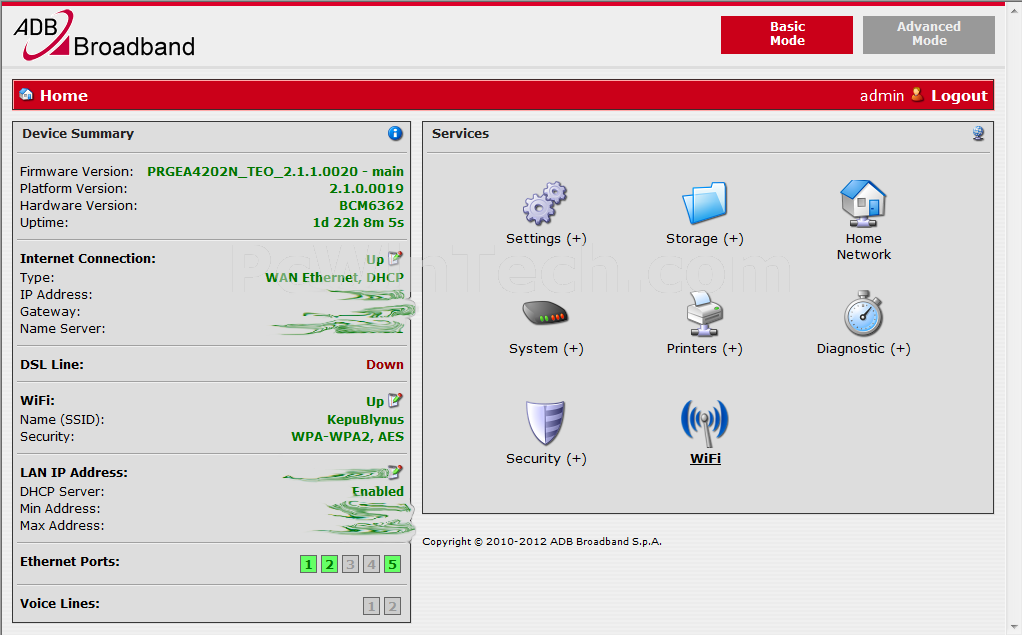
Task: Open the Diagnostic stopwatch icon
Action: (x=863, y=313)
